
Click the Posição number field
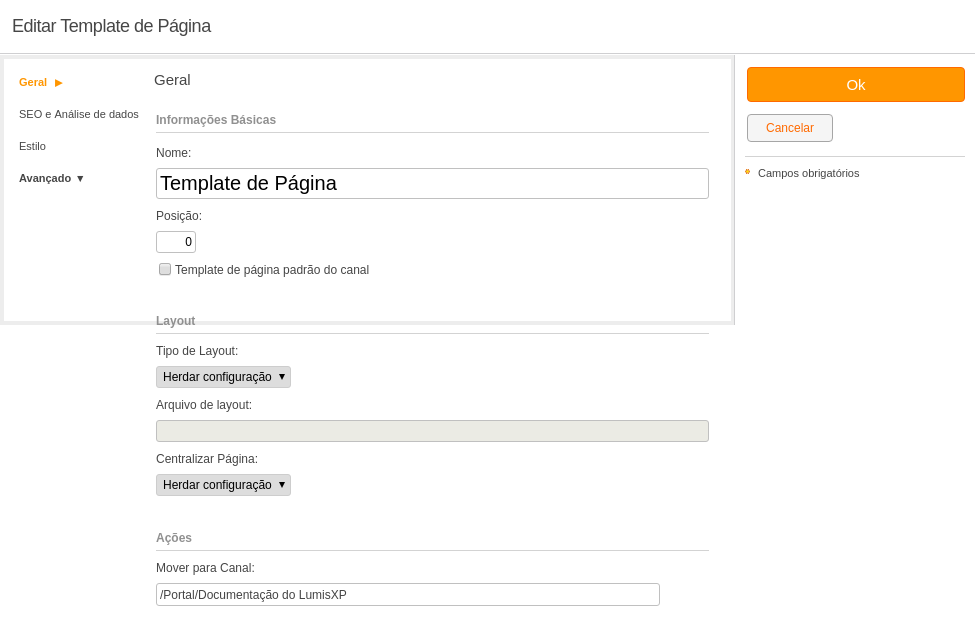[176, 242]
